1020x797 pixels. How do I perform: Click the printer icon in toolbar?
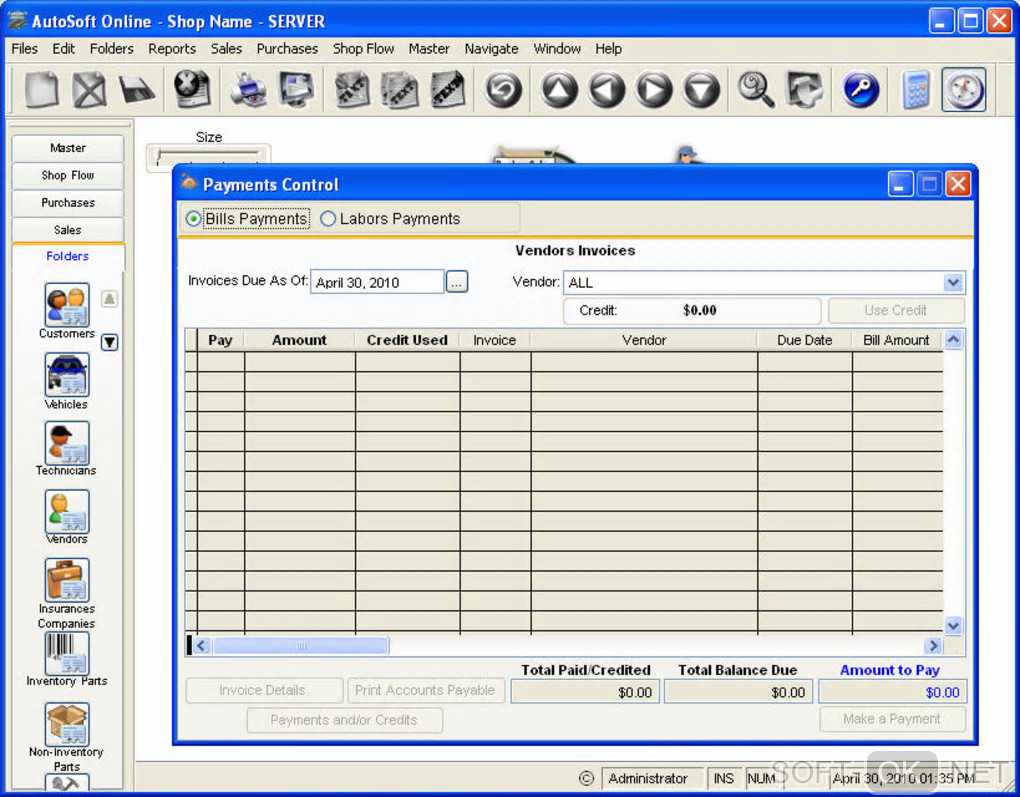(x=248, y=90)
